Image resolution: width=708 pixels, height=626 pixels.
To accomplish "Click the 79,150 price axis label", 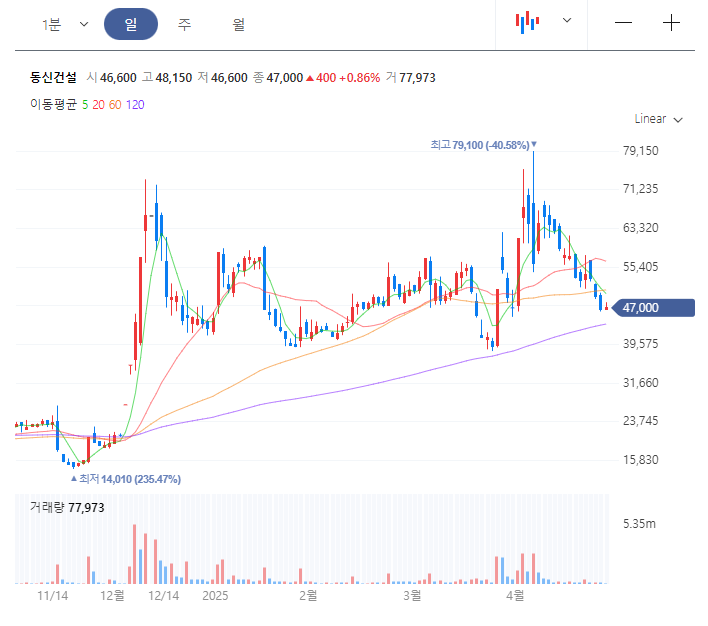I will click(x=640, y=150).
